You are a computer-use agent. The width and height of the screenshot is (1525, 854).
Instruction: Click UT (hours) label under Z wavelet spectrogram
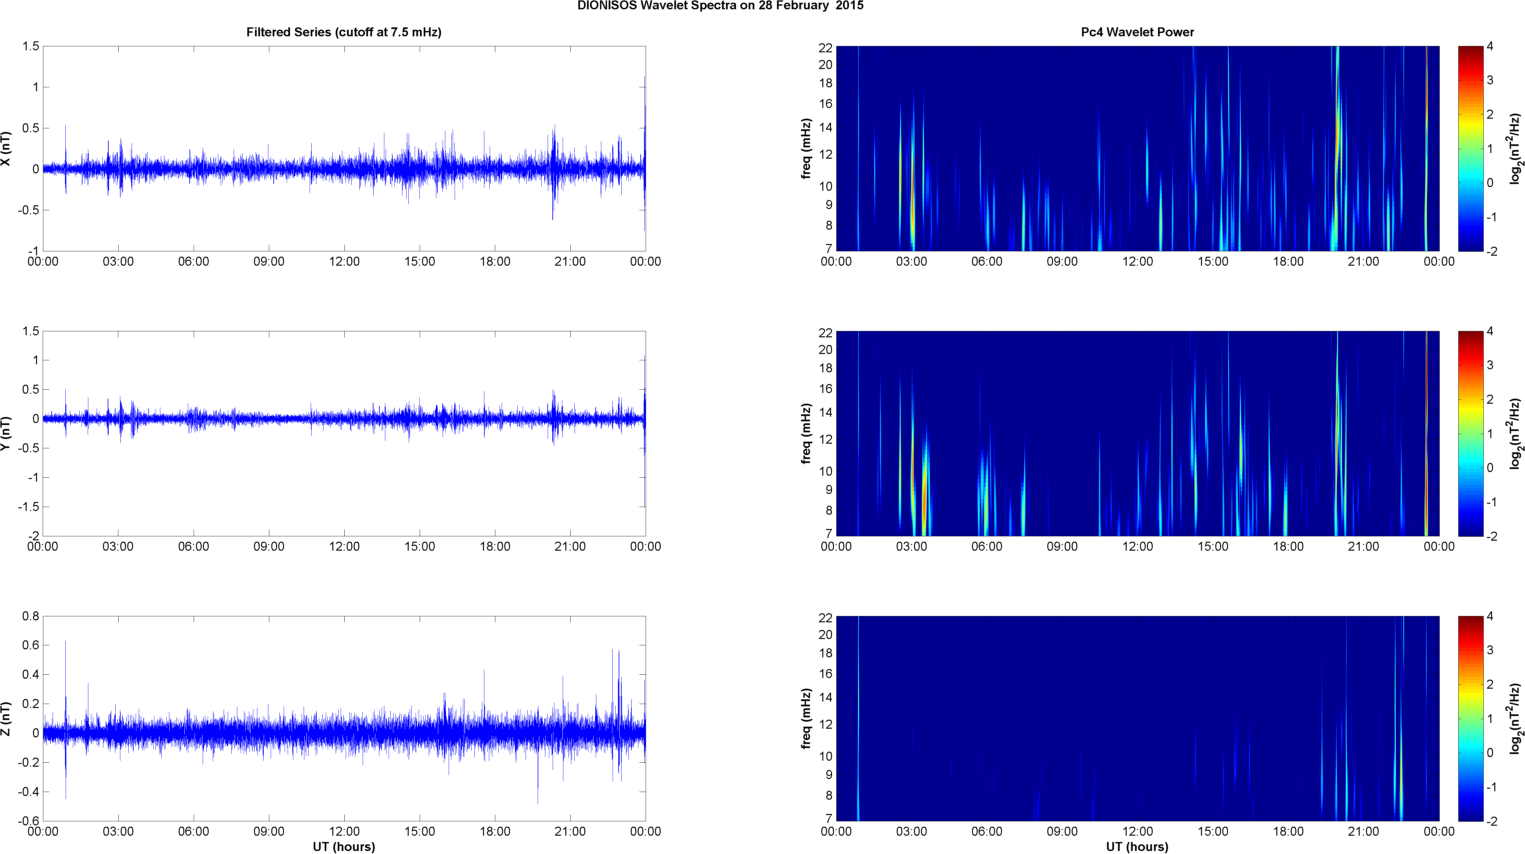(1137, 847)
